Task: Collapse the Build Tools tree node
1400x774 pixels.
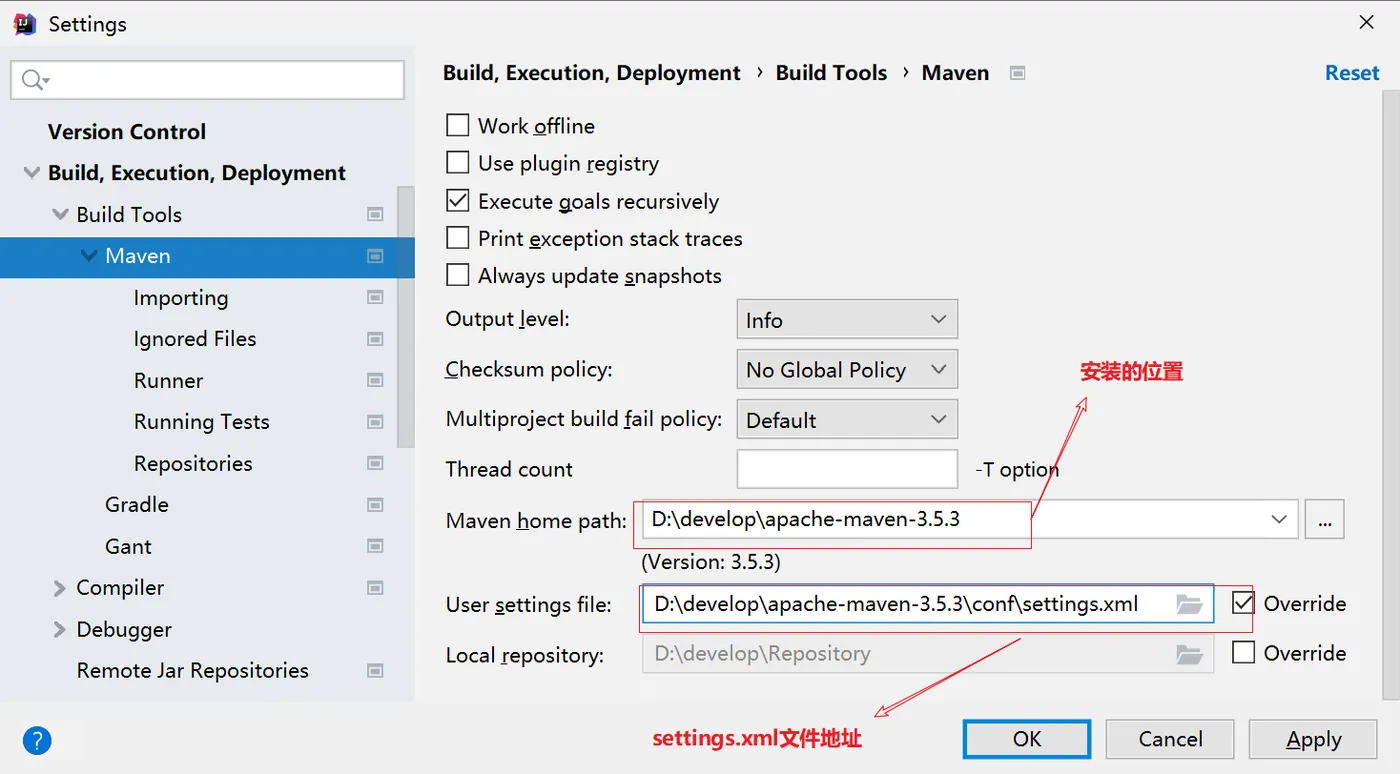Action: 59,214
